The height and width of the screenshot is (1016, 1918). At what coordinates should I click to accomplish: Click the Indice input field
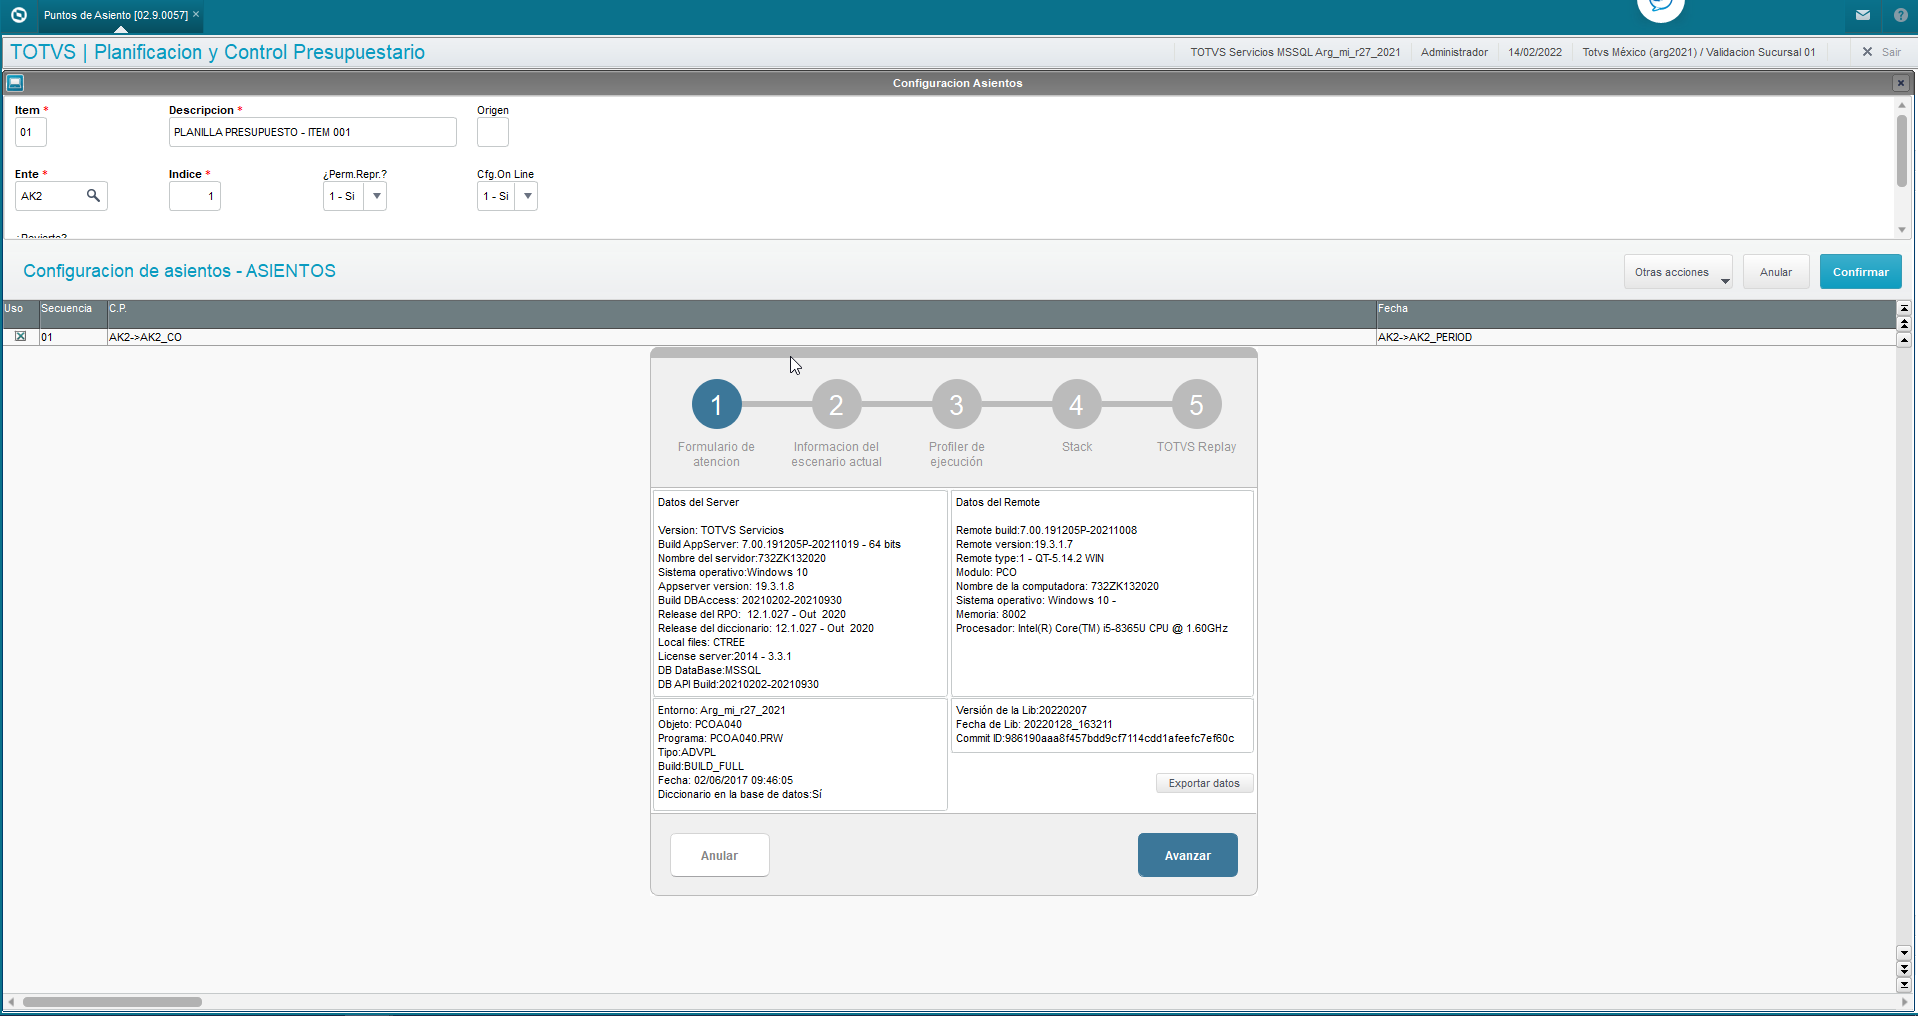[194, 196]
